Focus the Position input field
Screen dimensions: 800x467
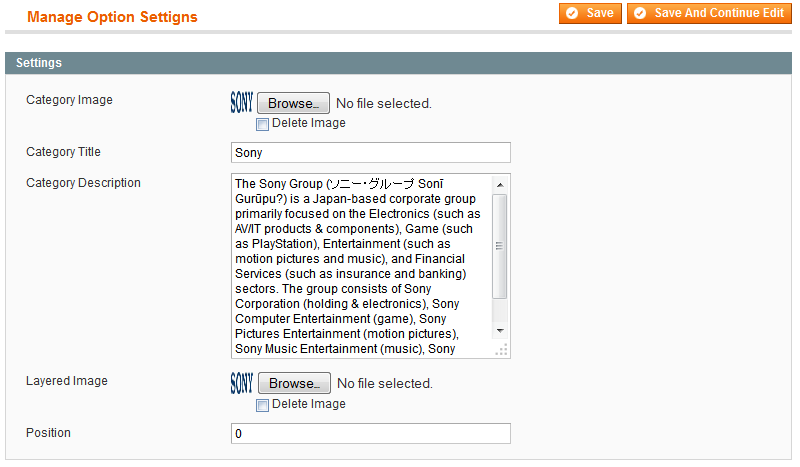pyautogui.click(x=370, y=433)
